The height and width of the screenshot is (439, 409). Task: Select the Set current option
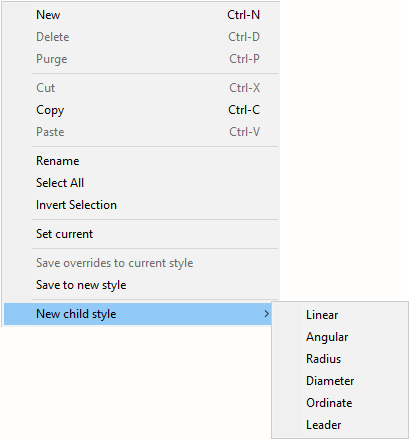pyautogui.click(x=142, y=234)
